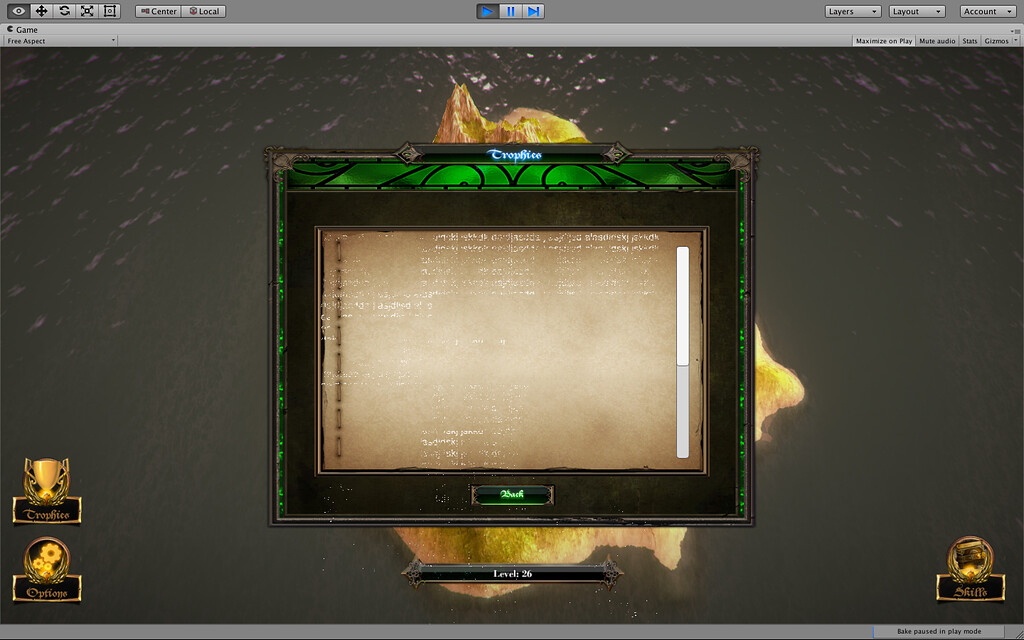This screenshot has height=640, width=1024.
Task: Select the Rect transform tool
Action: (x=110, y=11)
